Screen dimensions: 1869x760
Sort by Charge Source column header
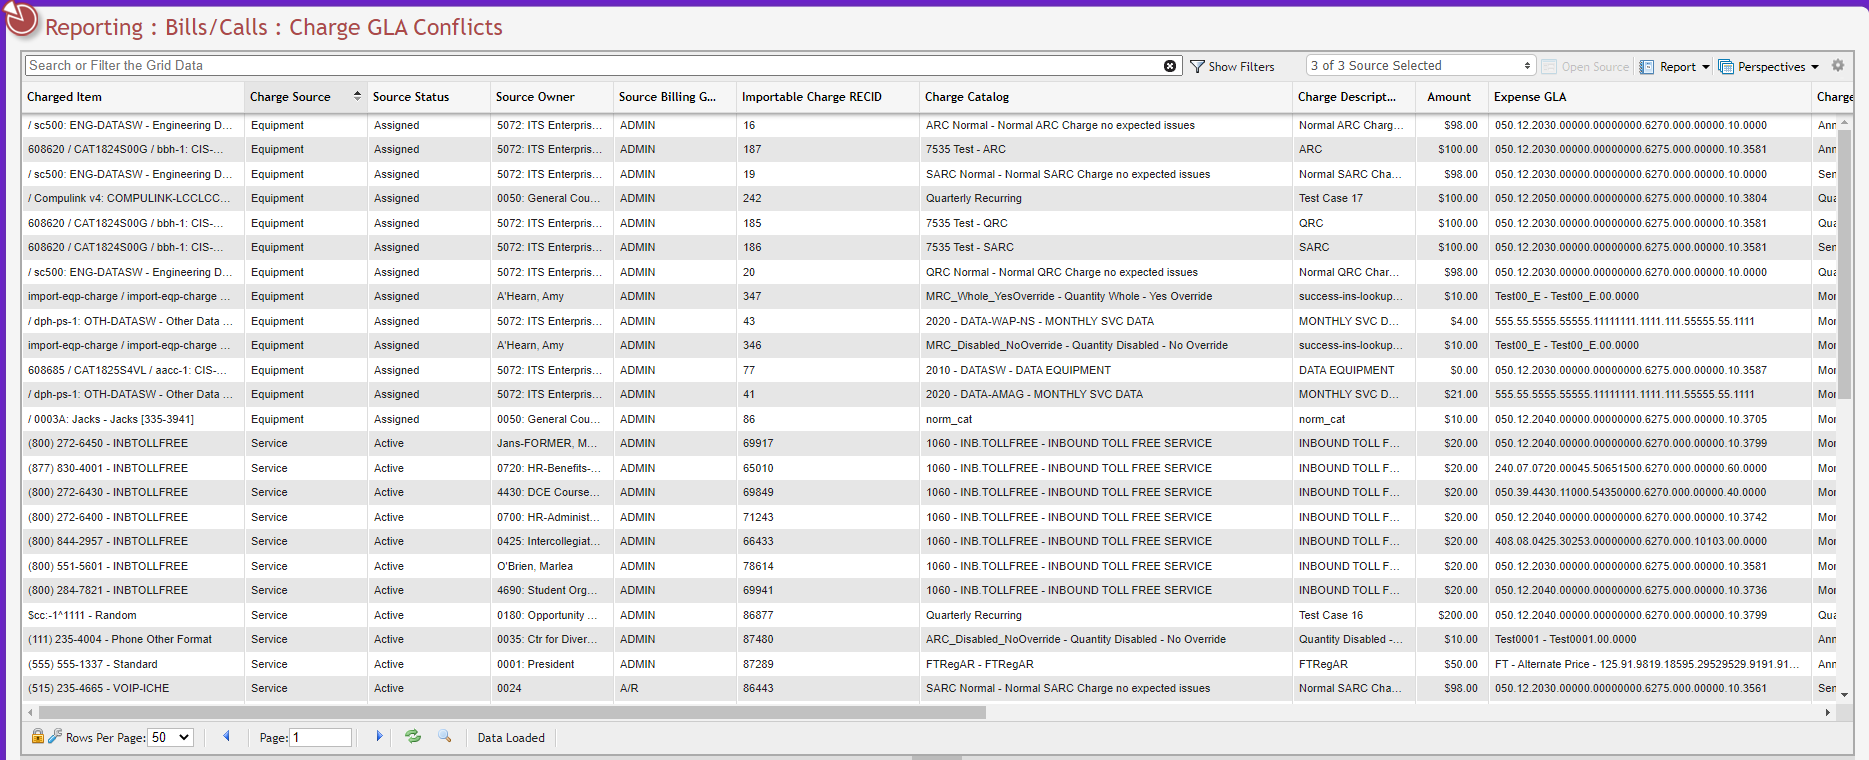coord(290,97)
